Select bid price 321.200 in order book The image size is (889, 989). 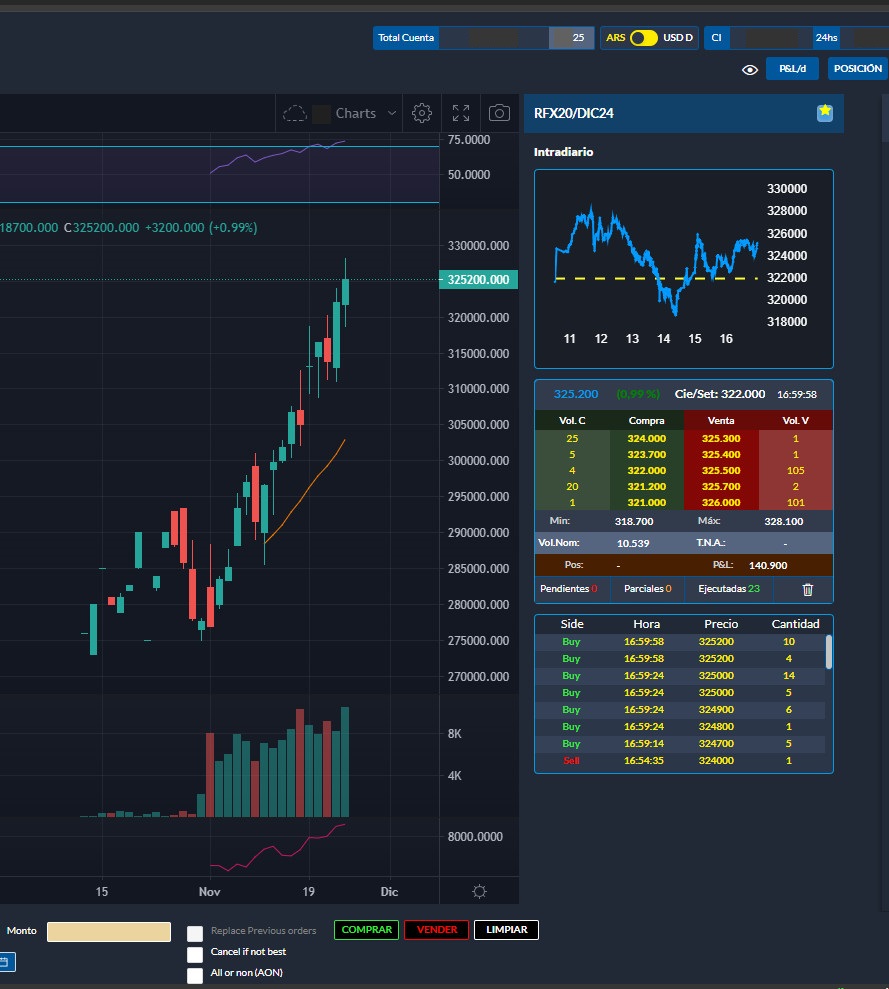click(x=646, y=487)
